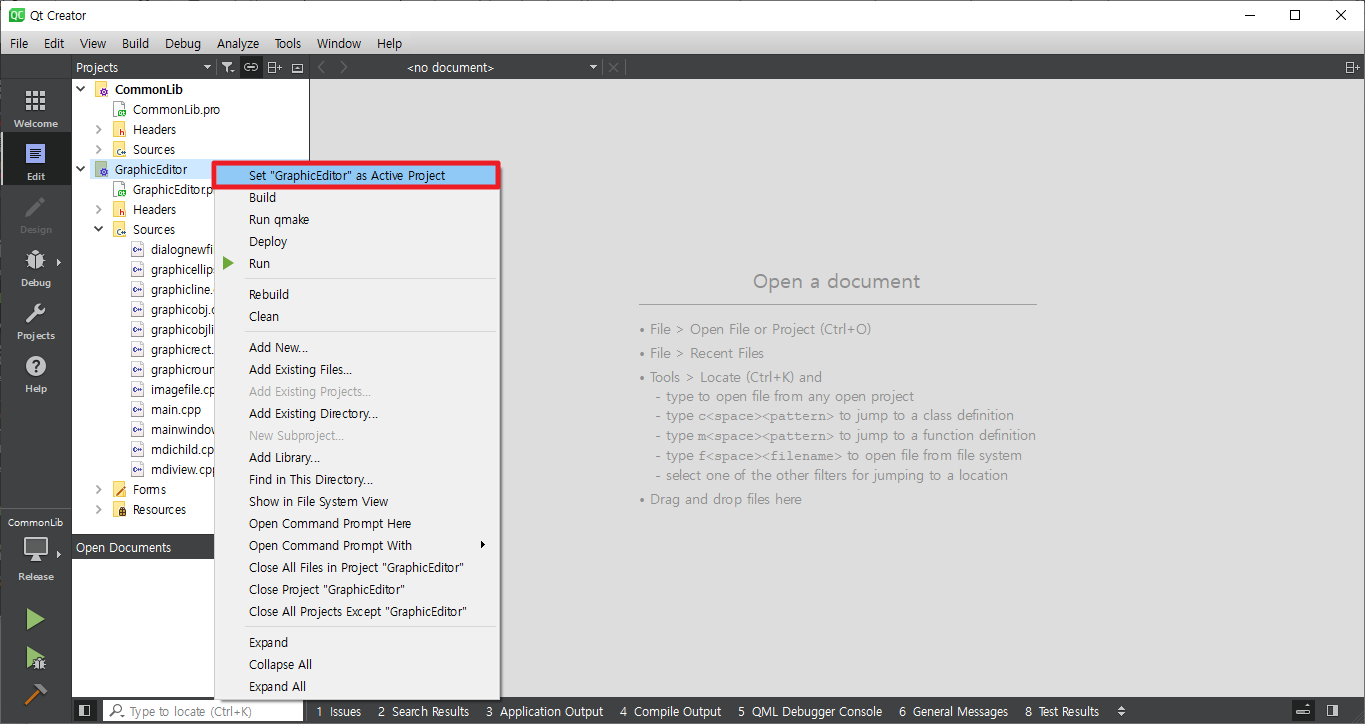Click Add Existing Directory... entry
The image size is (1365, 724).
click(357, 413)
